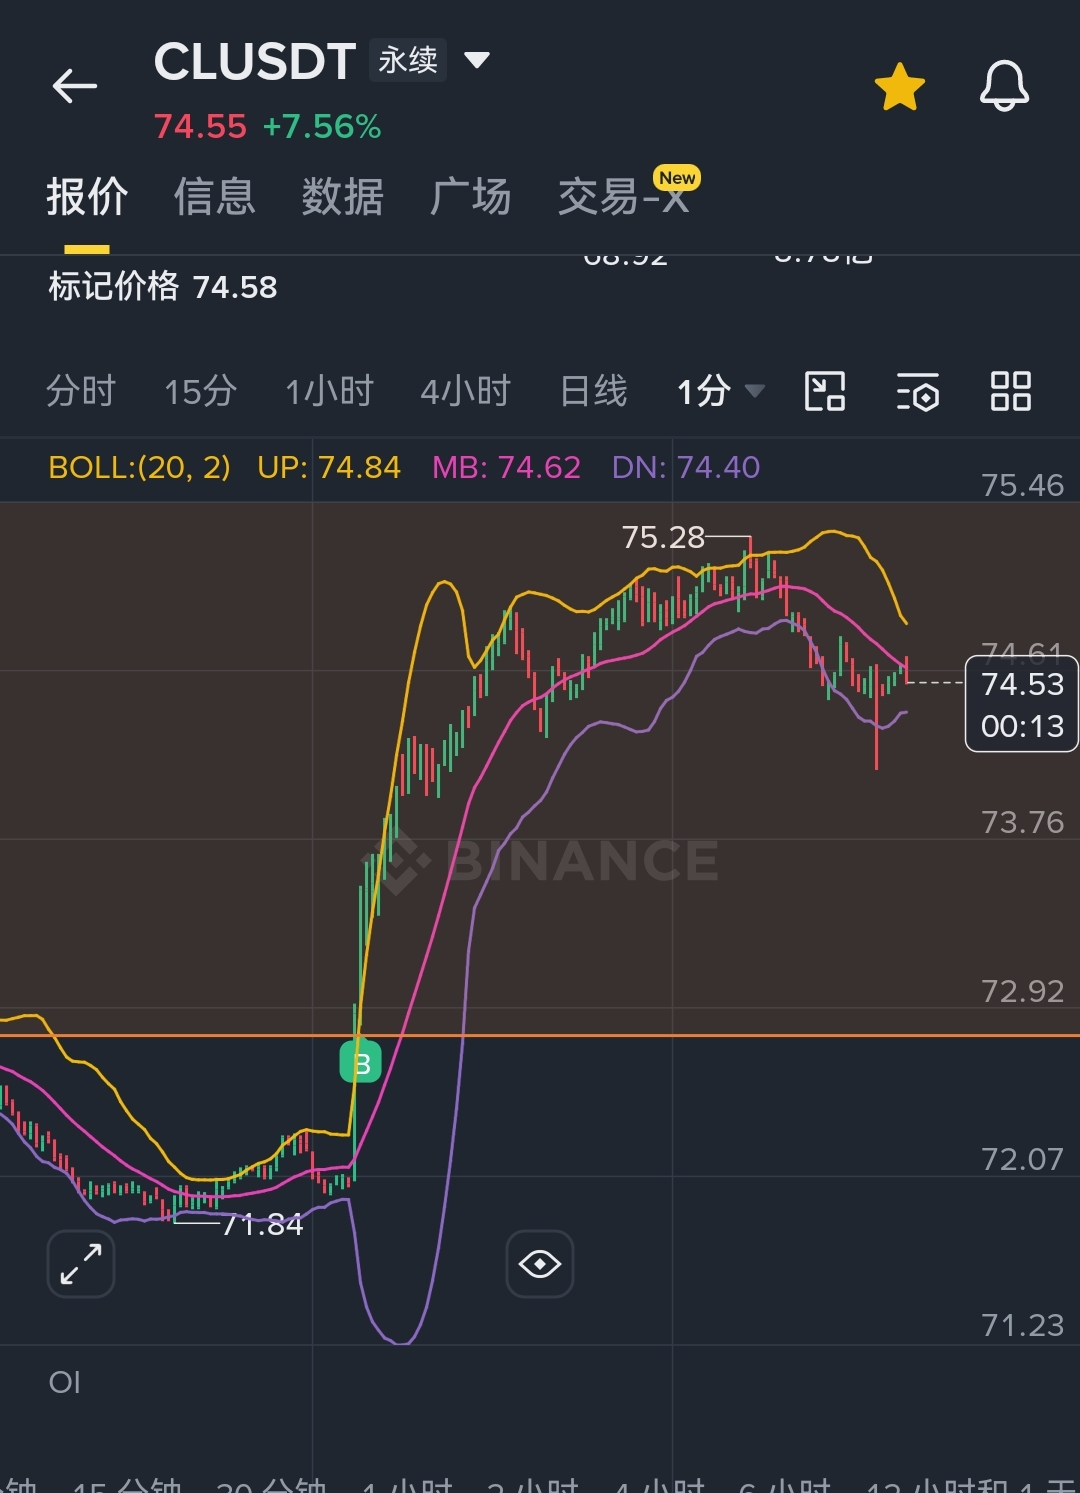Tap the last price 74.55
This screenshot has height=1493, width=1080.
(x=200, y=127)
